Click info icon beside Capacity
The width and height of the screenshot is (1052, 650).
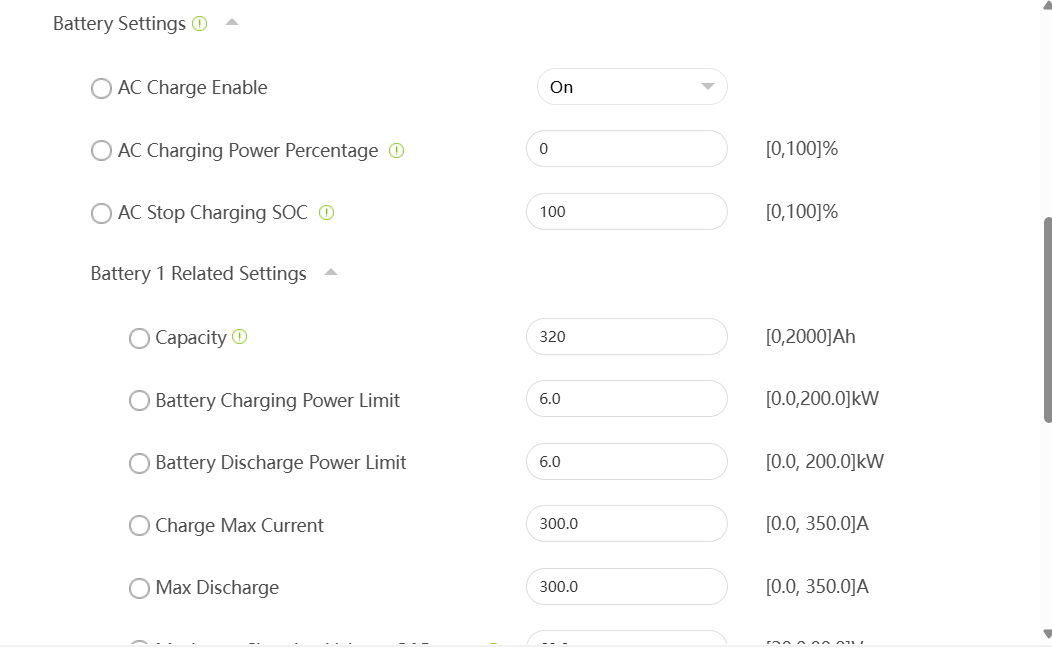tap(240, 337)
